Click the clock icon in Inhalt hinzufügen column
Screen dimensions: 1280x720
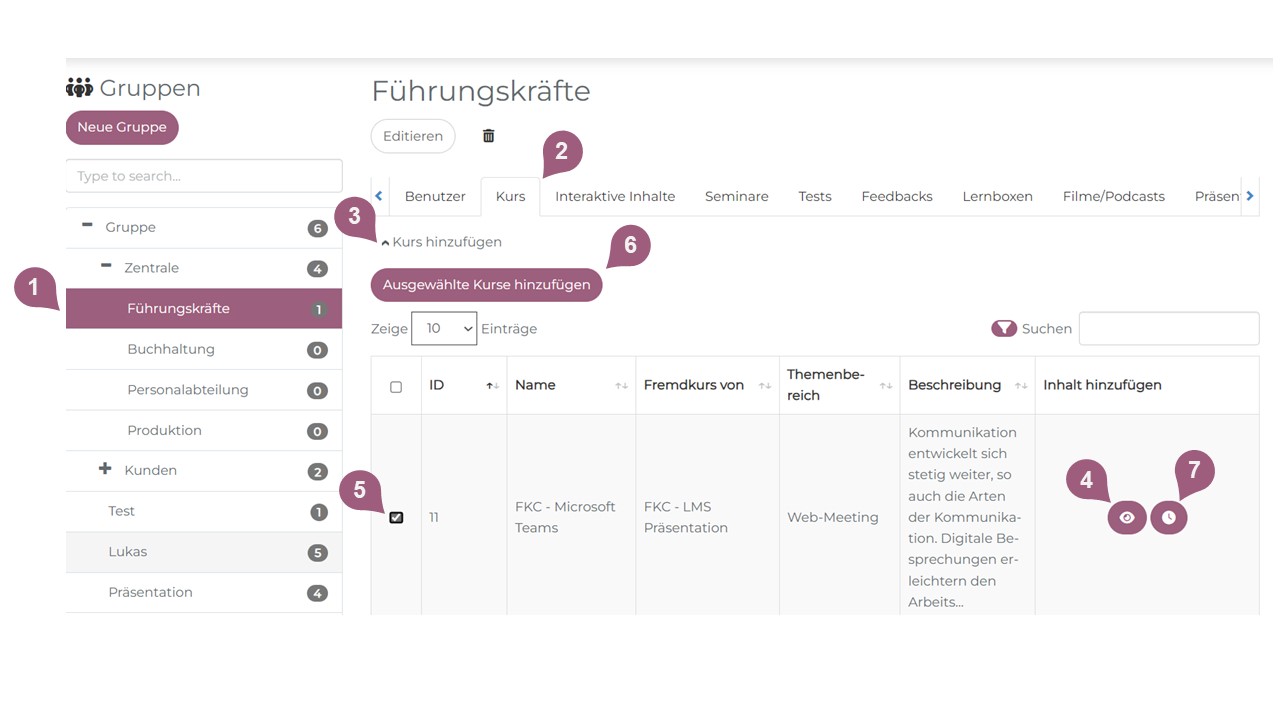(1168, 518)
